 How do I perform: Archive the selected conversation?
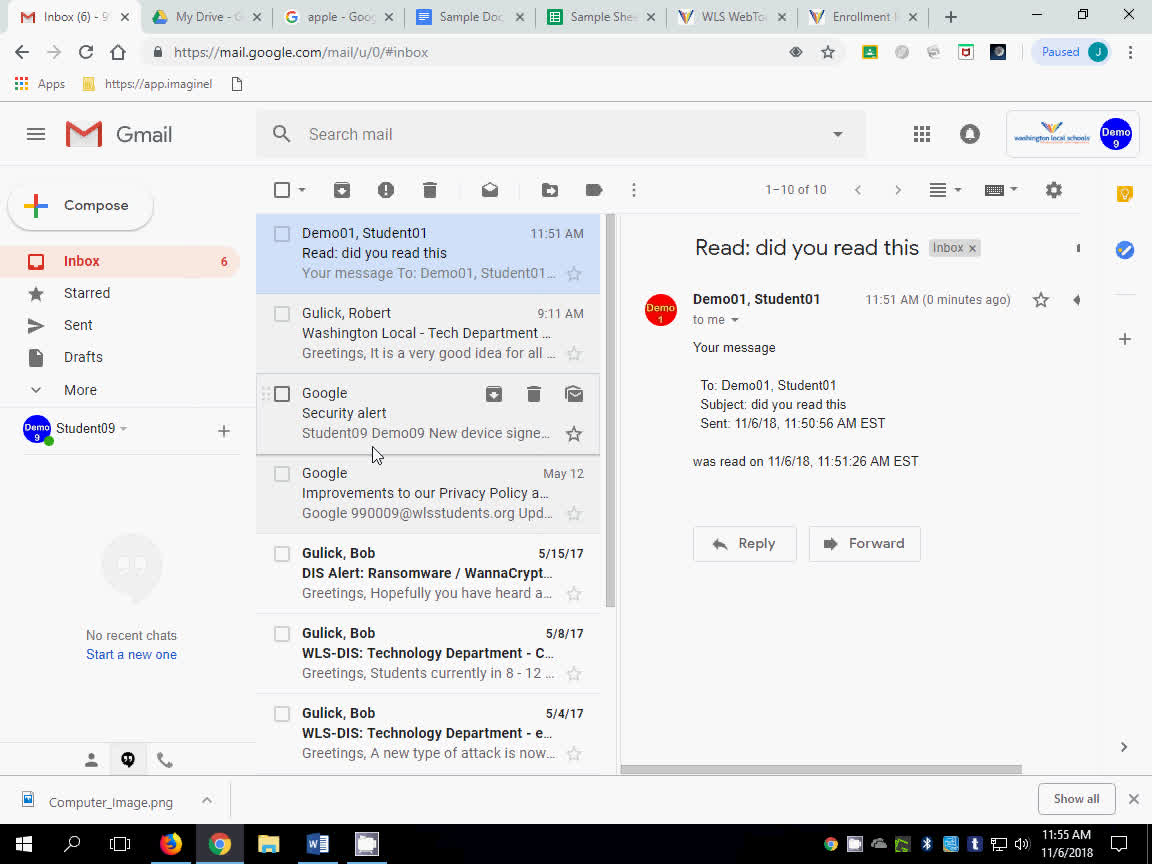(342, 189)
